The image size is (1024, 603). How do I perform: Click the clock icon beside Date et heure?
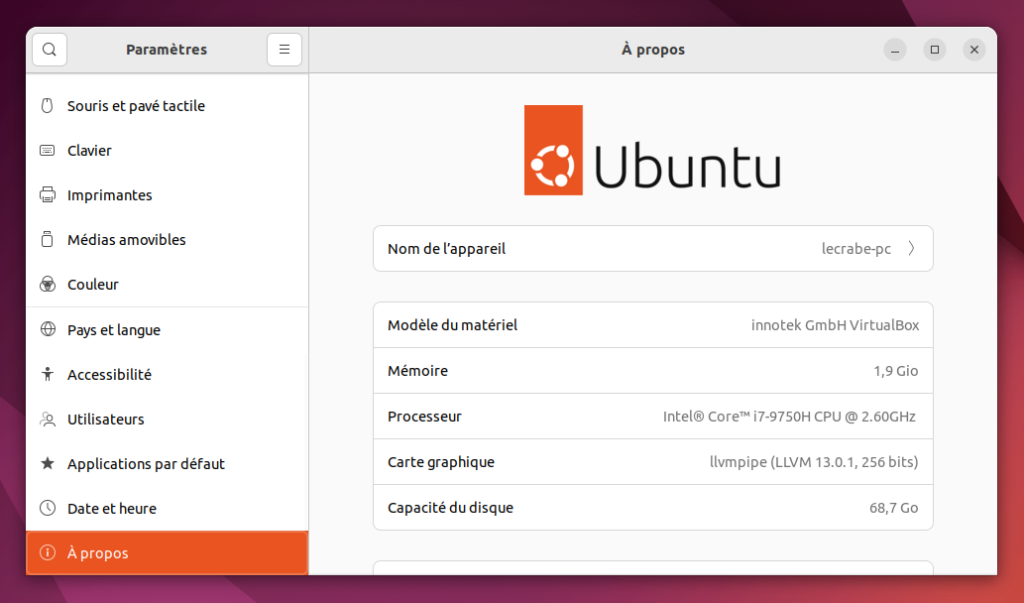click(x=47, y=508)
